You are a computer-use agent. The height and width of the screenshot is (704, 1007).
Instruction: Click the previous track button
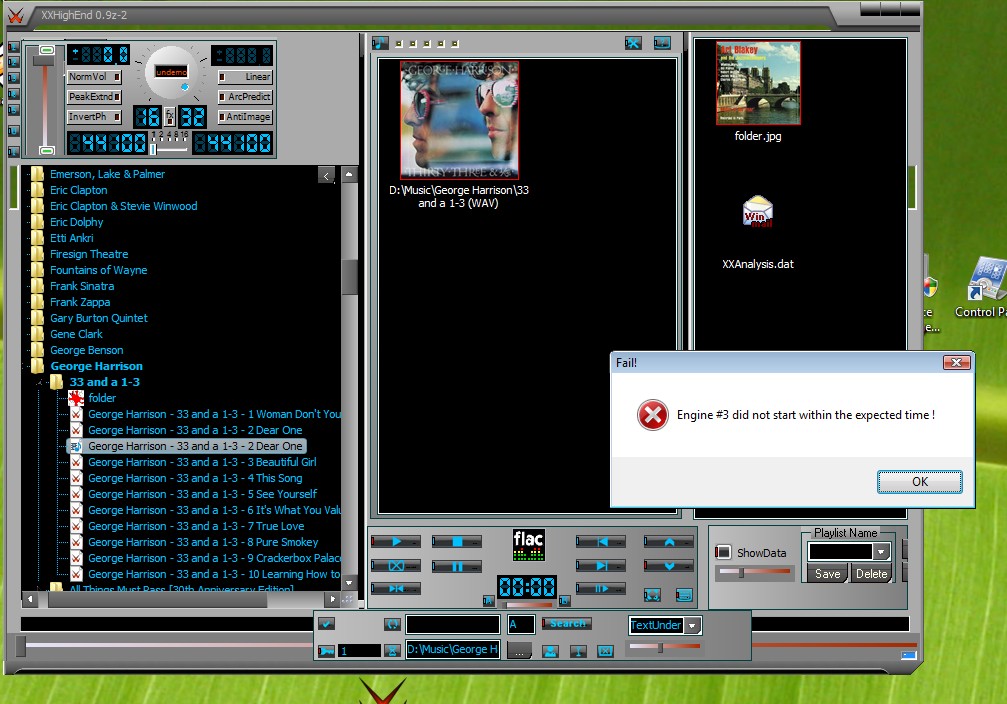[x=601, y=542]
